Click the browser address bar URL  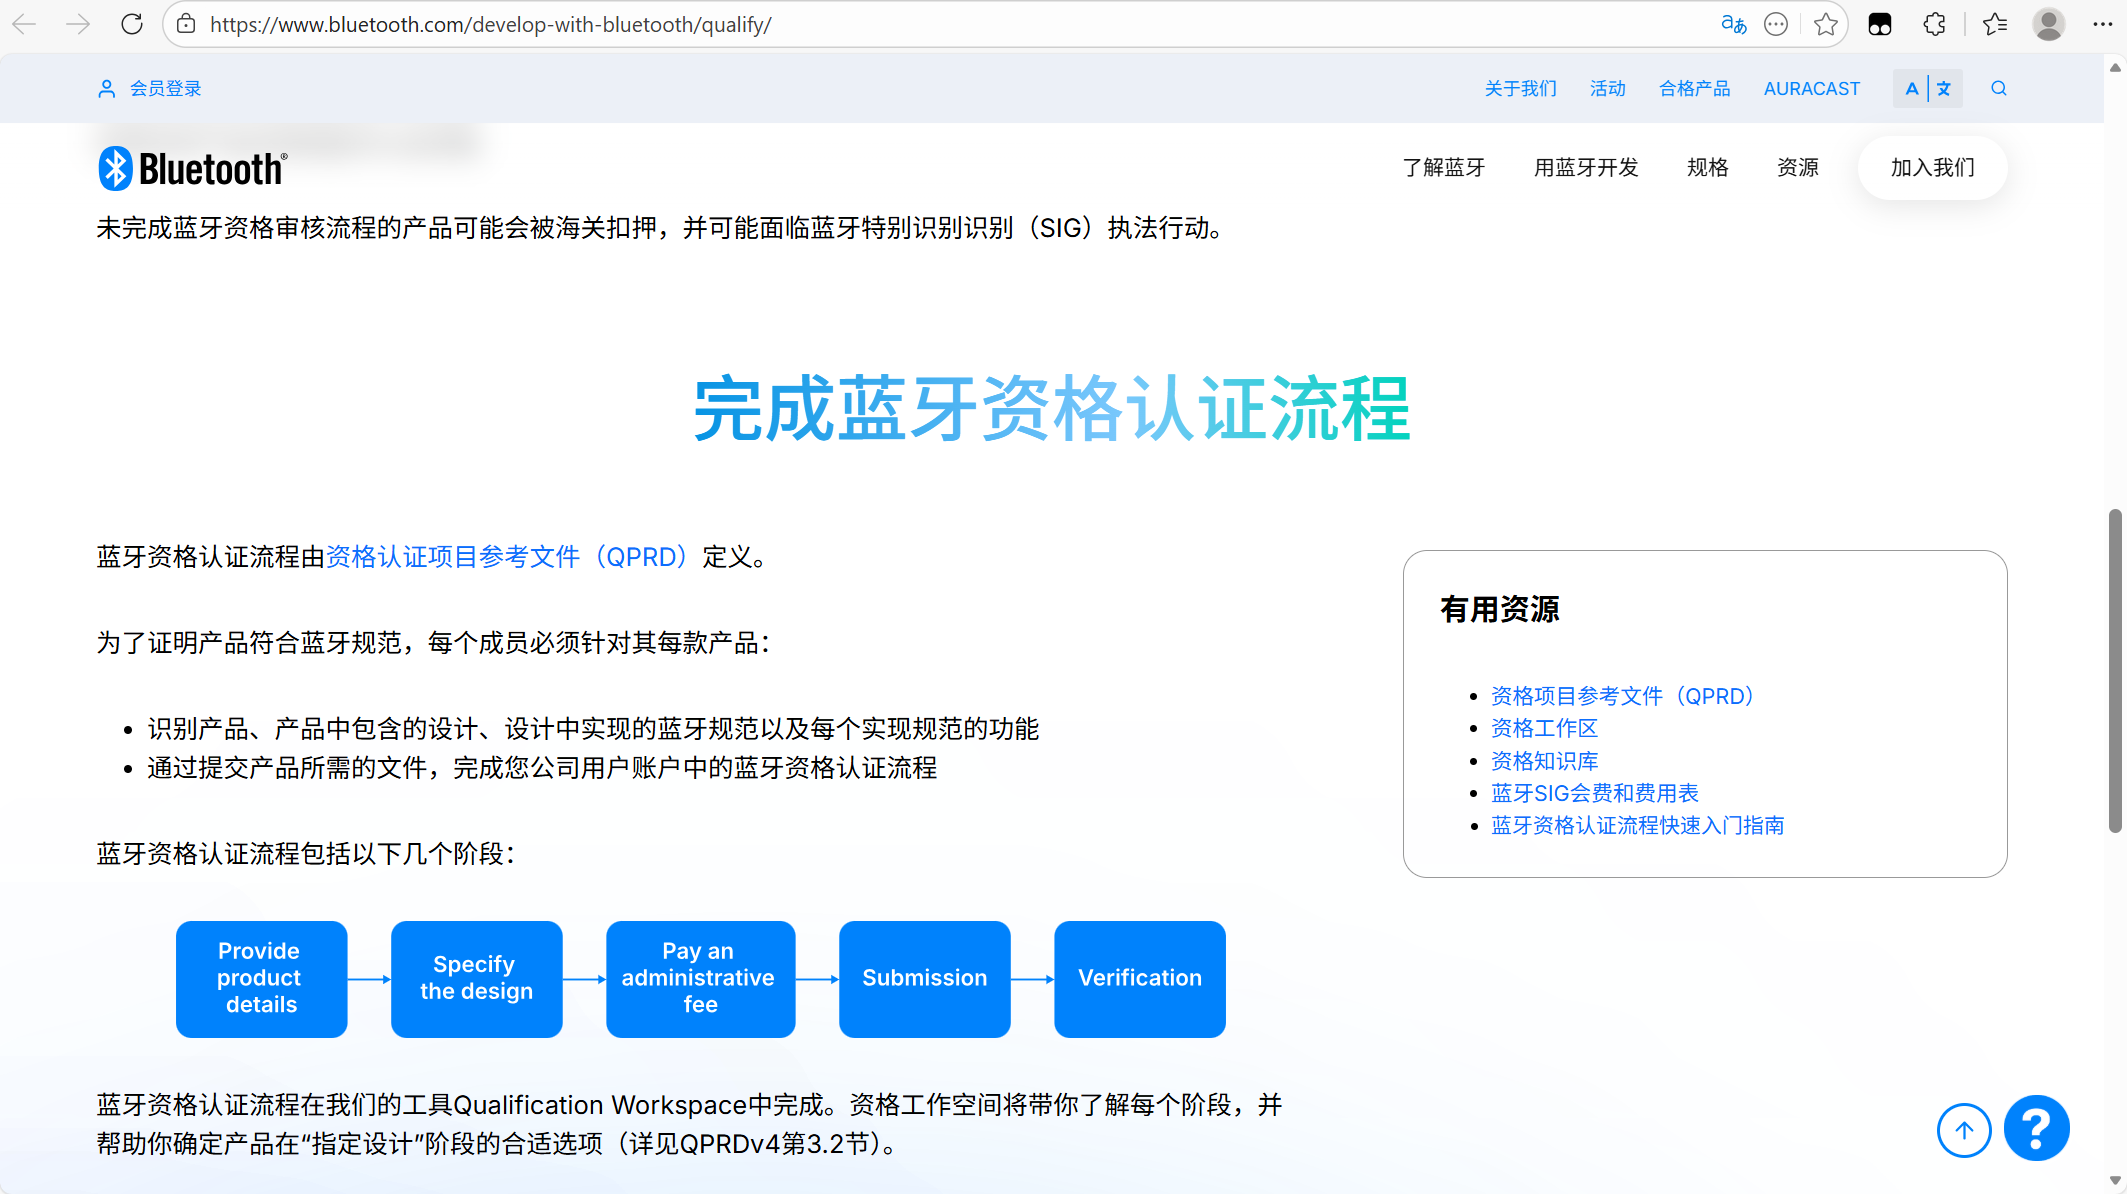490,24
